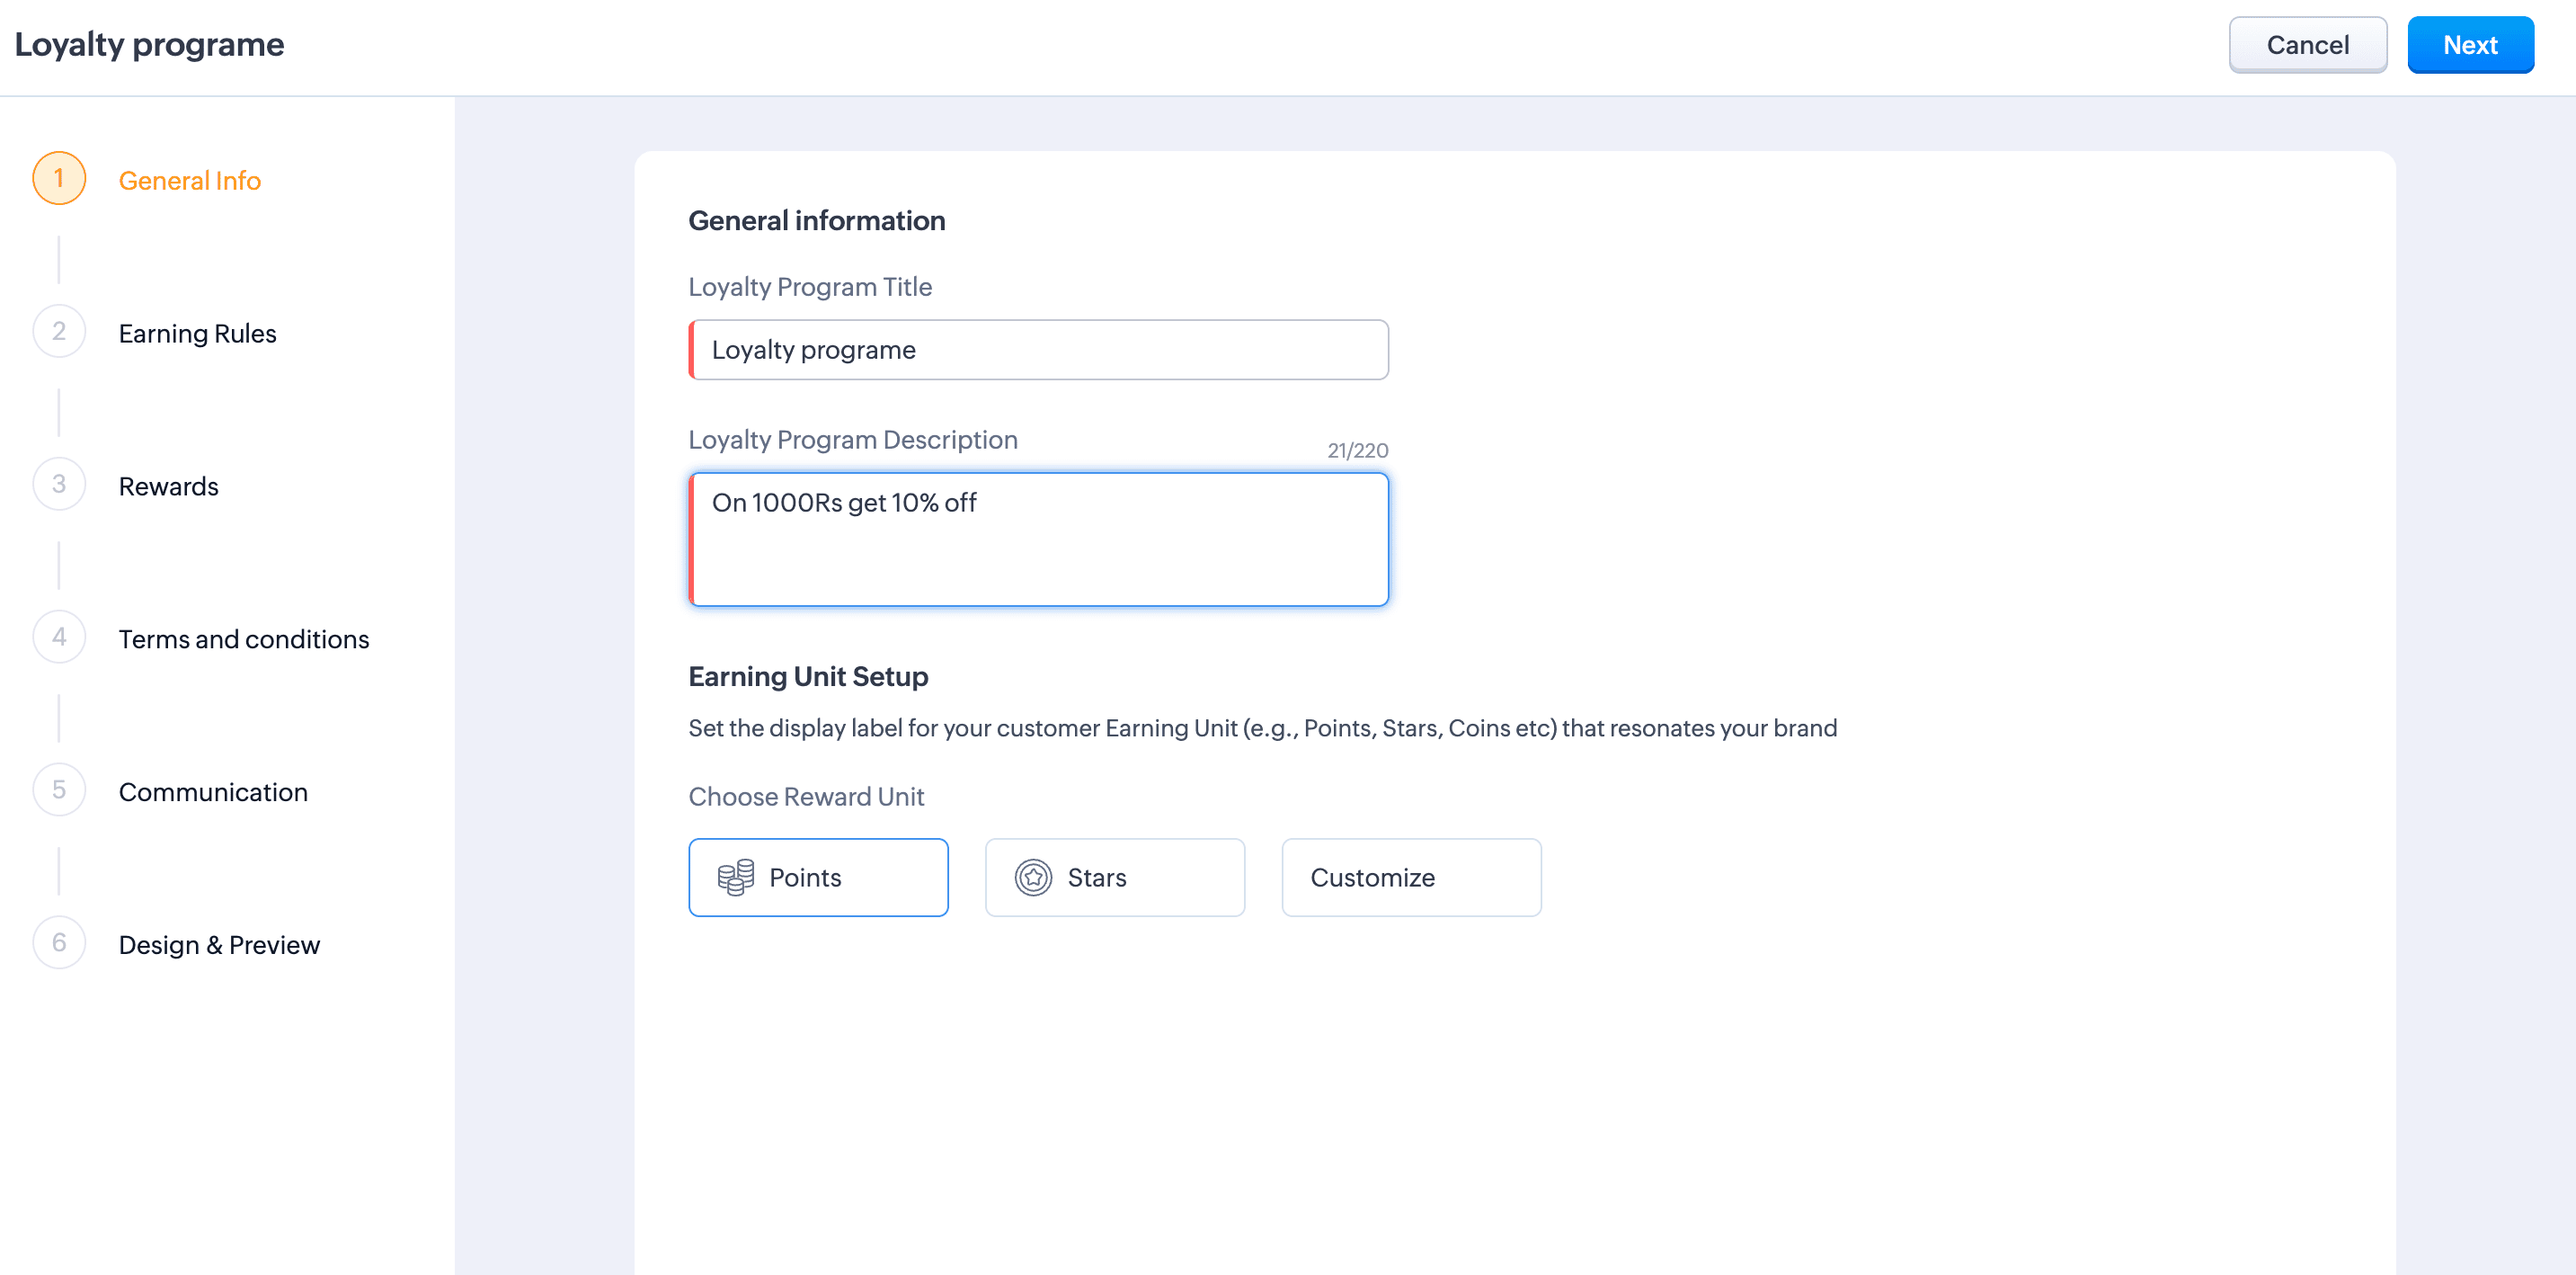Open Terms and conditions step
Viewport: 2576px width, 1275px height.
(243, 639)
